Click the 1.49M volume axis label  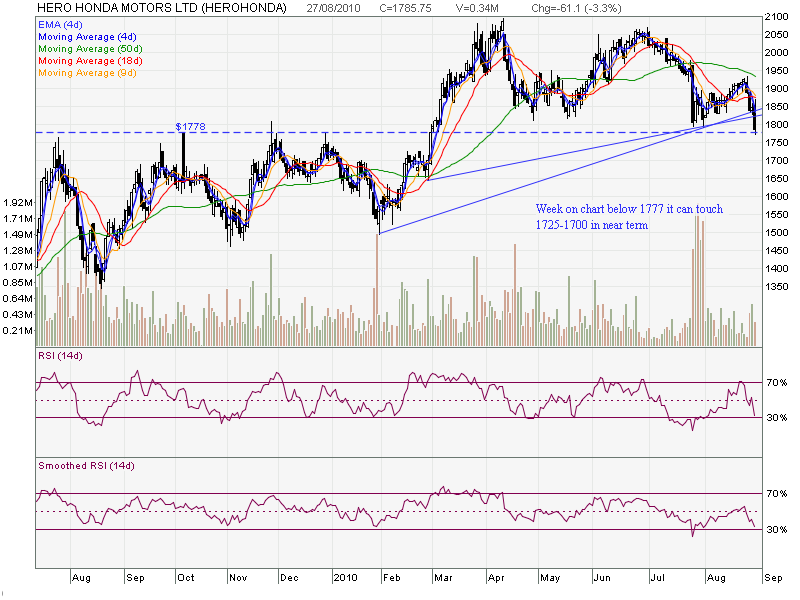17,235
